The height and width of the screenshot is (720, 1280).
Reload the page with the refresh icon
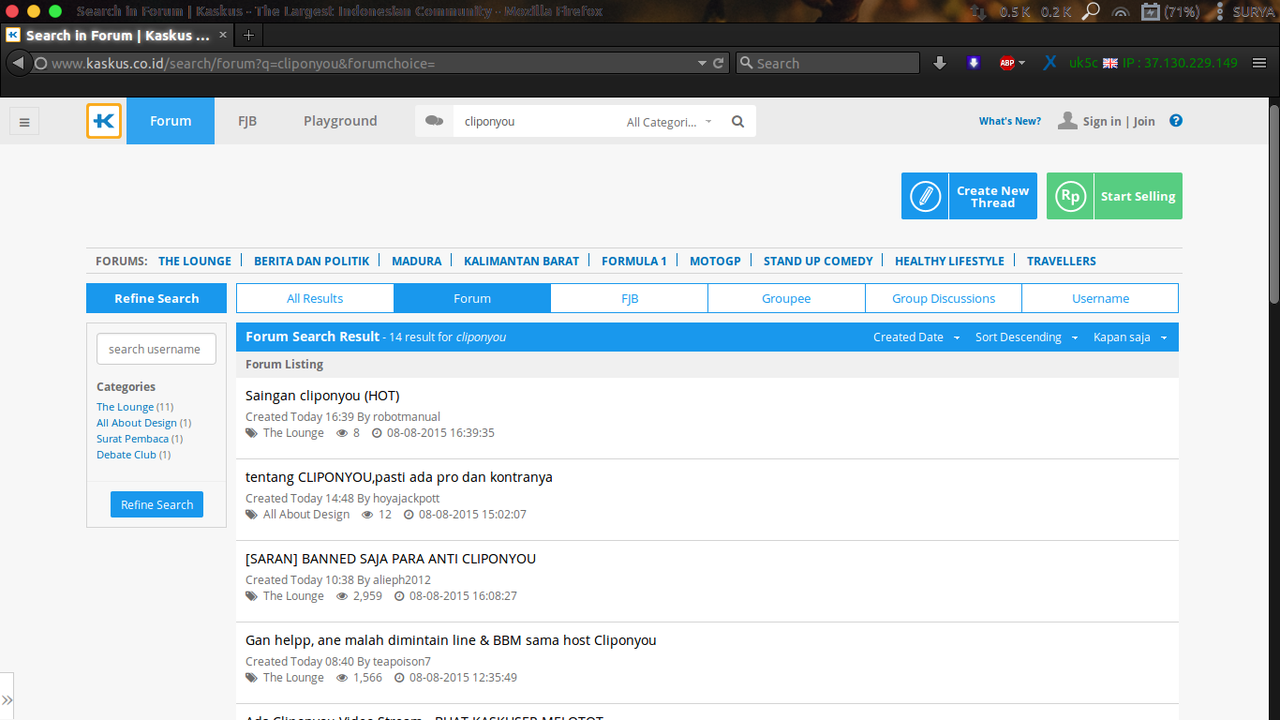pos(718,63)
